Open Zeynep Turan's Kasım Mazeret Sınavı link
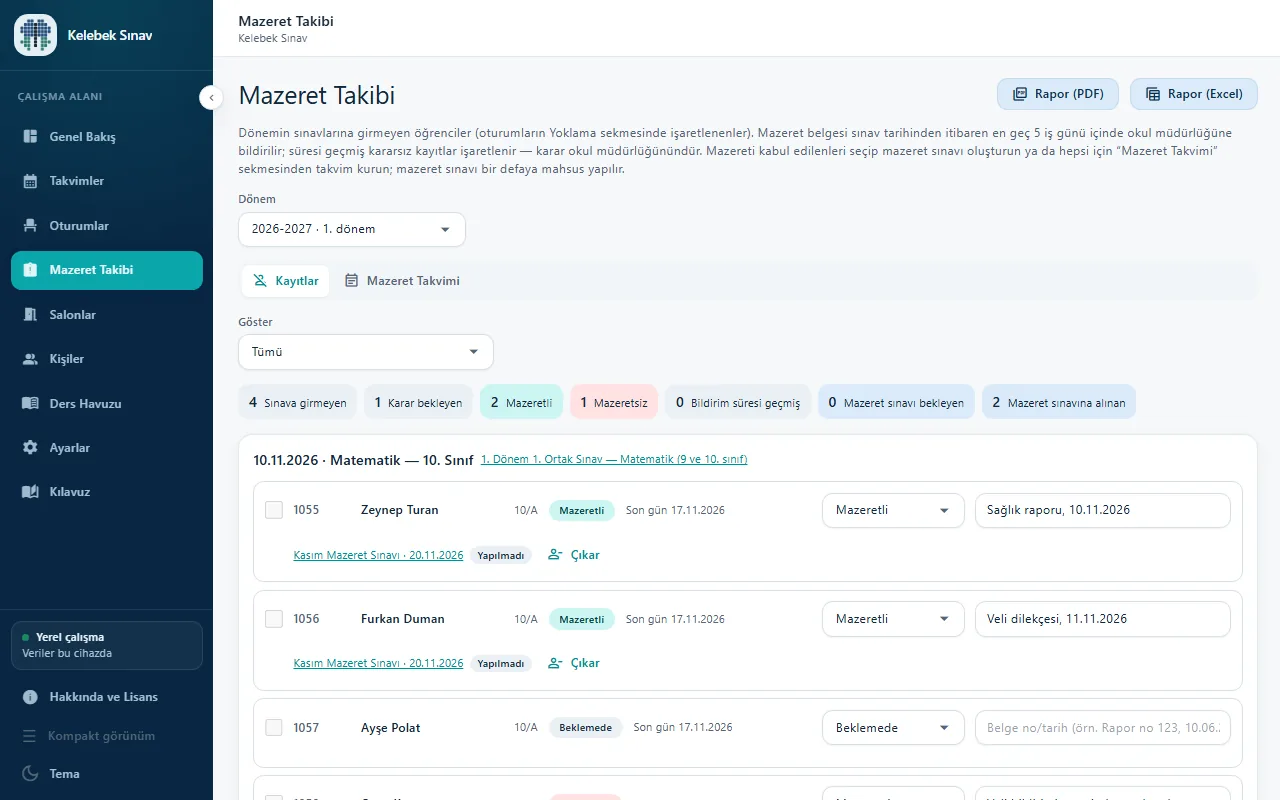The width and height of the screenshot is (1280, 800). (378, 555)
